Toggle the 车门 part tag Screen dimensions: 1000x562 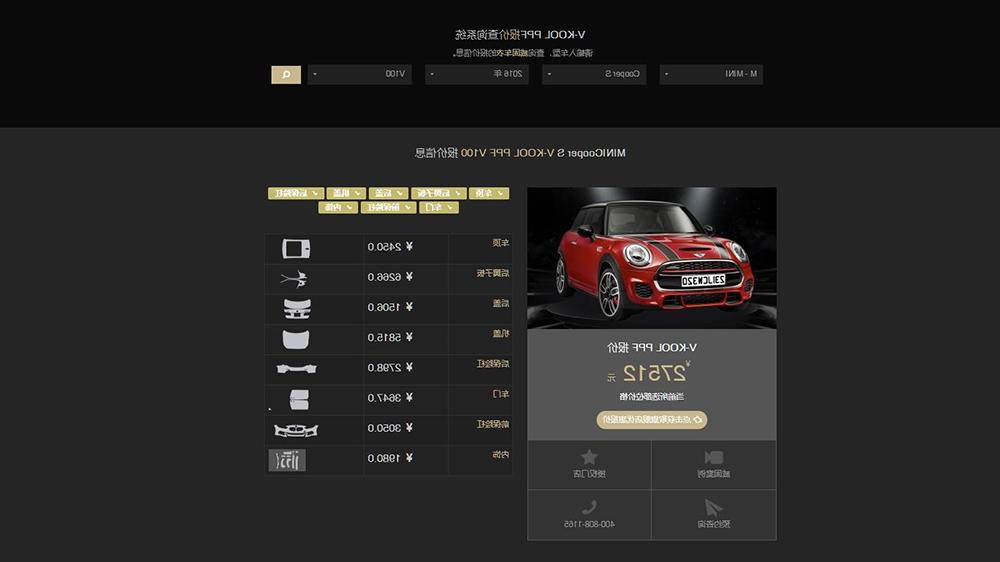[439, 207]
